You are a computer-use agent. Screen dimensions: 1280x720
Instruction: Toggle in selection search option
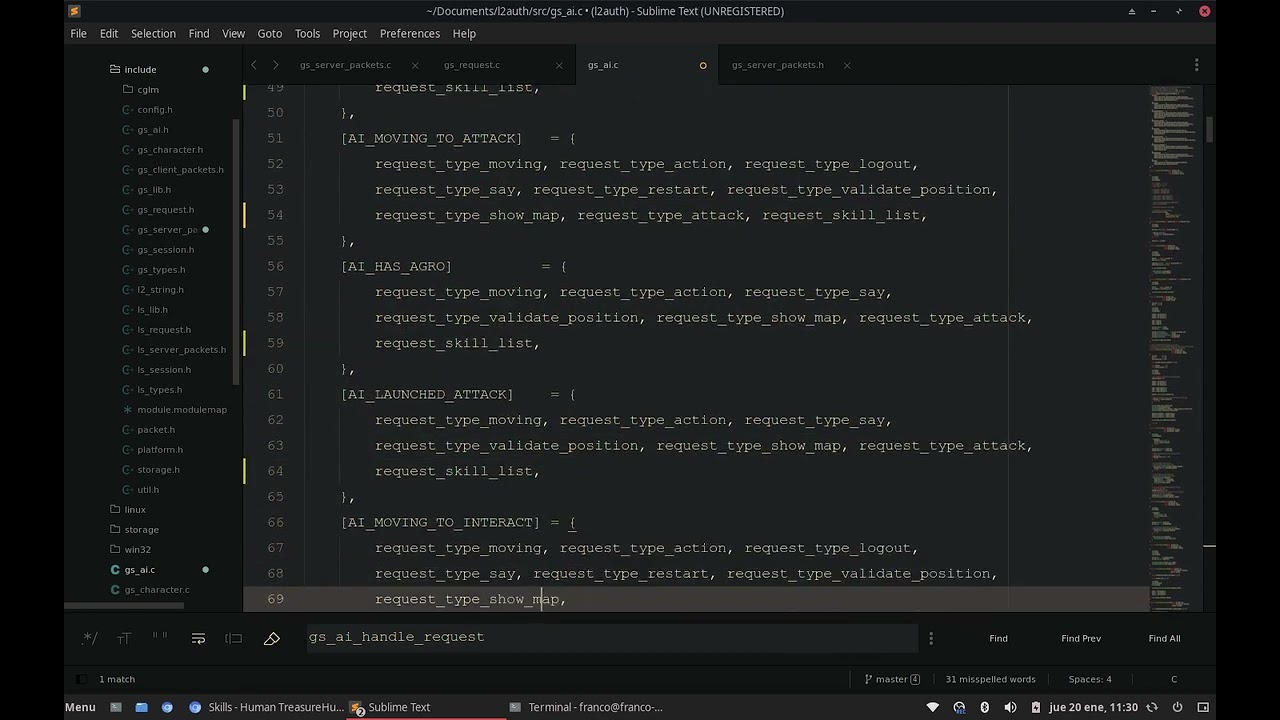tap(234, 638)
